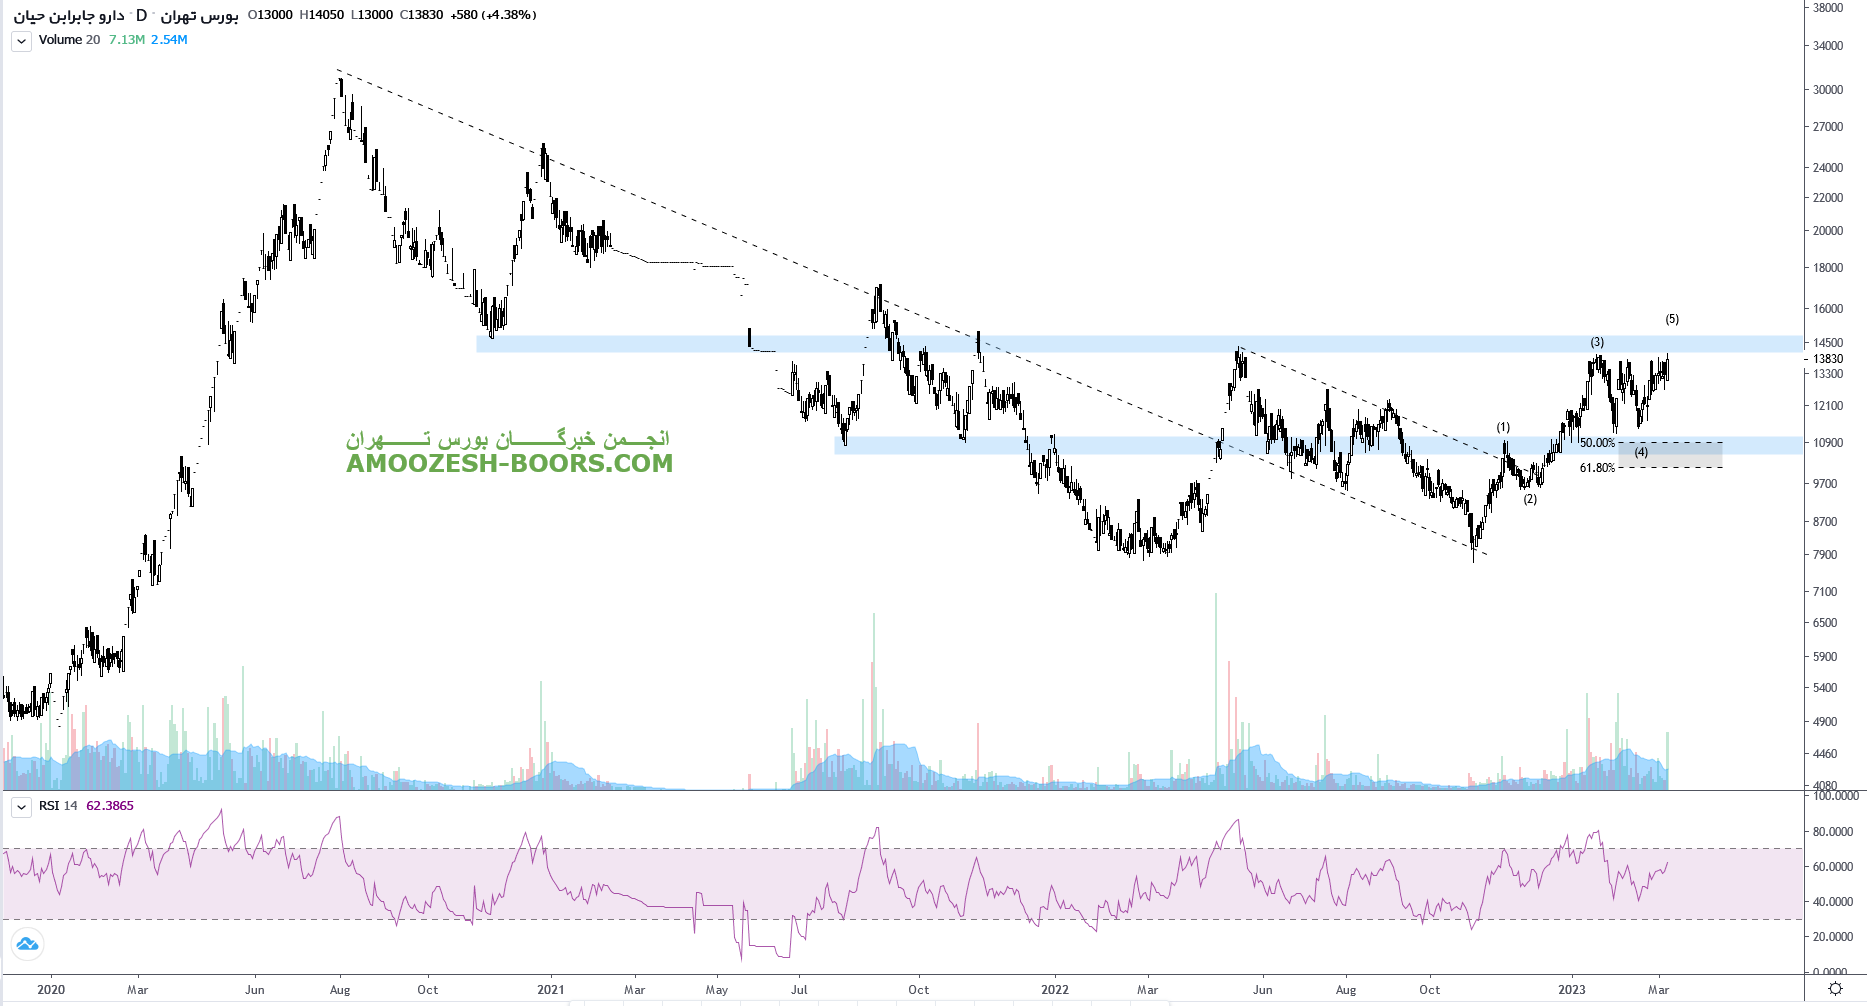Click the 2021 label on time axis
This screenshot has height=1006, width=1867.
pyautogui.click(x=550, y=990)
